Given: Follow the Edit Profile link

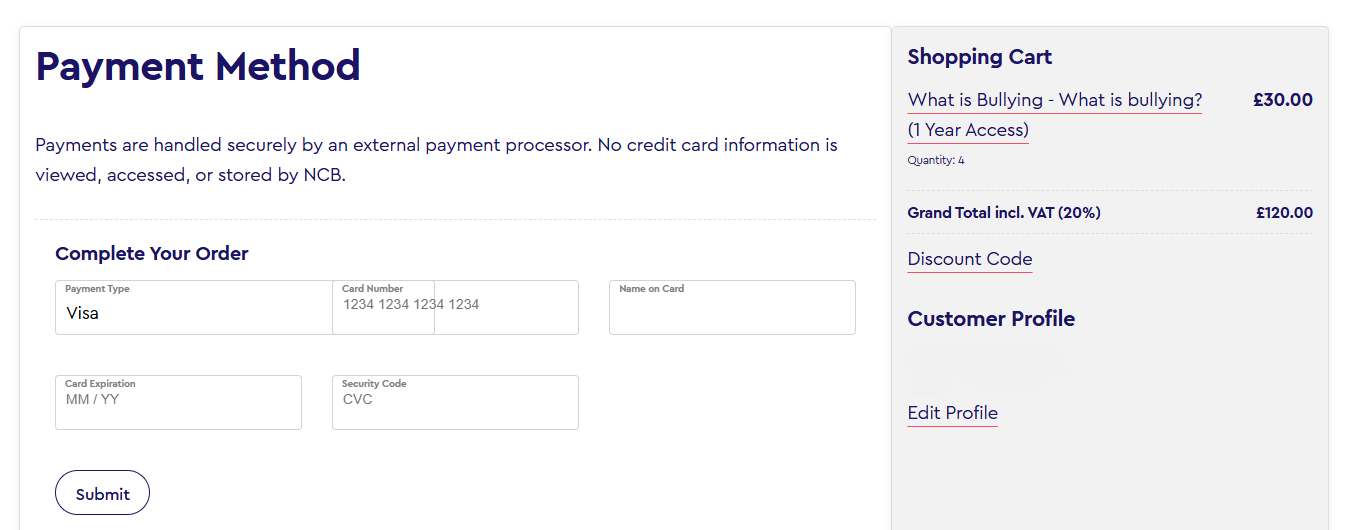Looking at the screenshot, I should 952,413.
